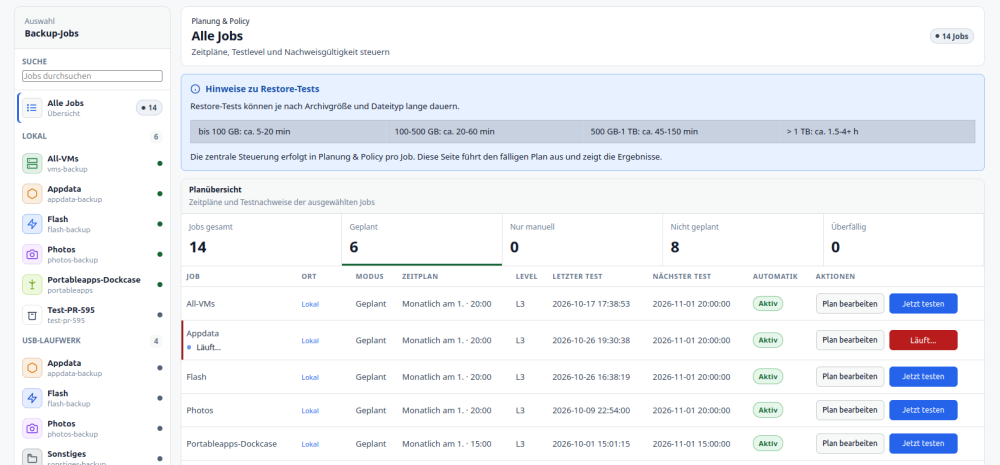The image size is (1000, 465).
Task: Click the Appdata hexagon icon under Lokal
Action: coord(32,194)
